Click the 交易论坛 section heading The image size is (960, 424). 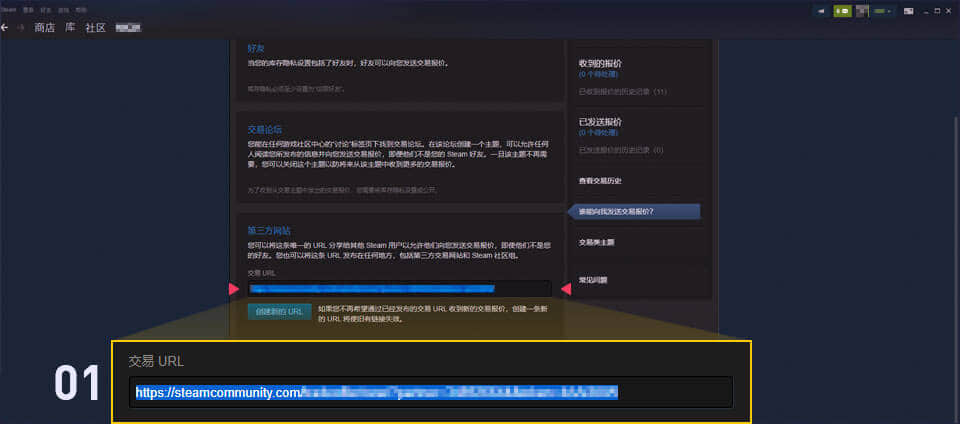pyautogui.click(x=264, y=130)
